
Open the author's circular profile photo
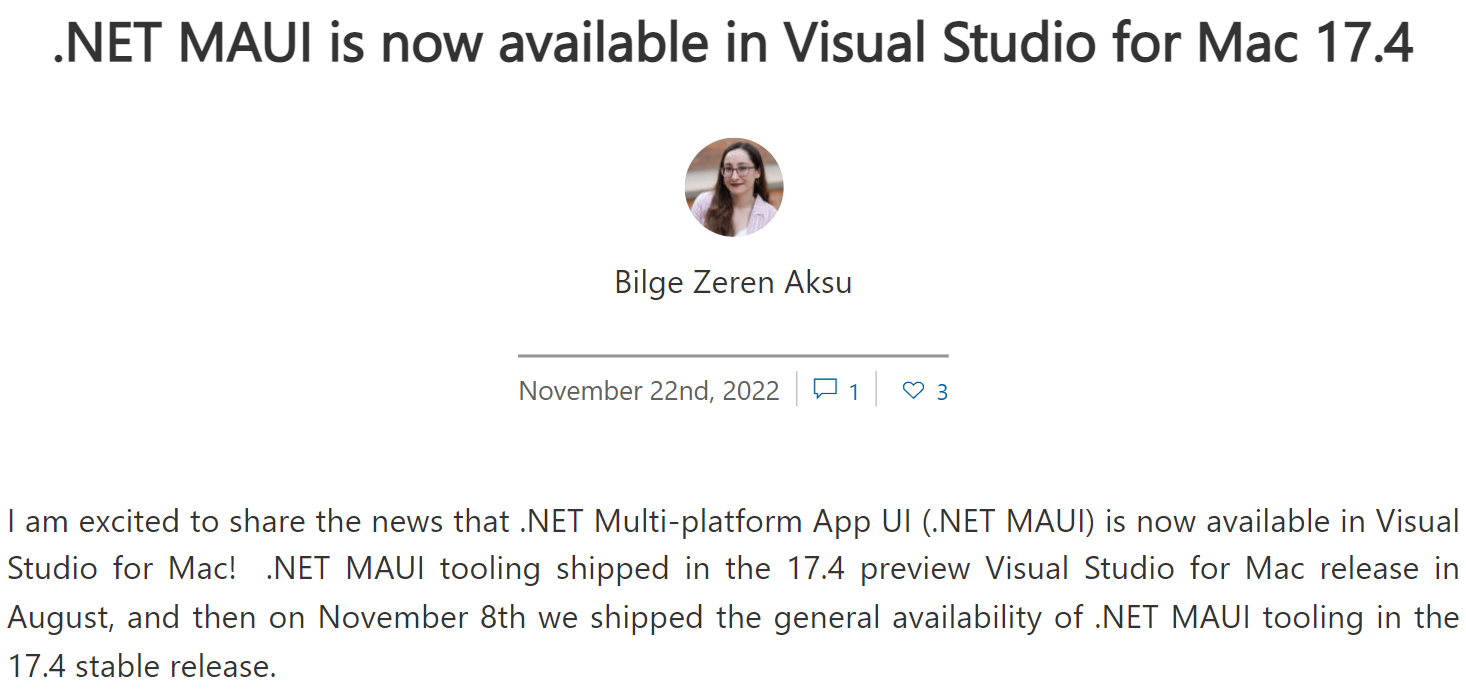[733, 187]
